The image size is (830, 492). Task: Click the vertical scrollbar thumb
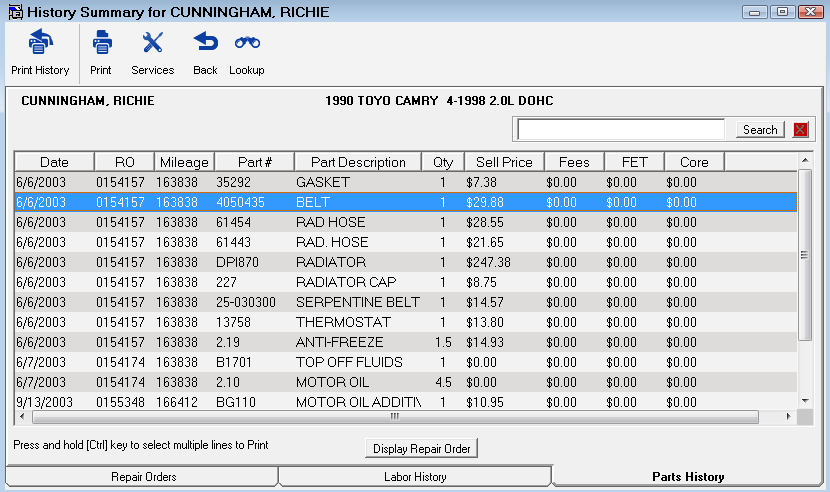pos(805,255)
